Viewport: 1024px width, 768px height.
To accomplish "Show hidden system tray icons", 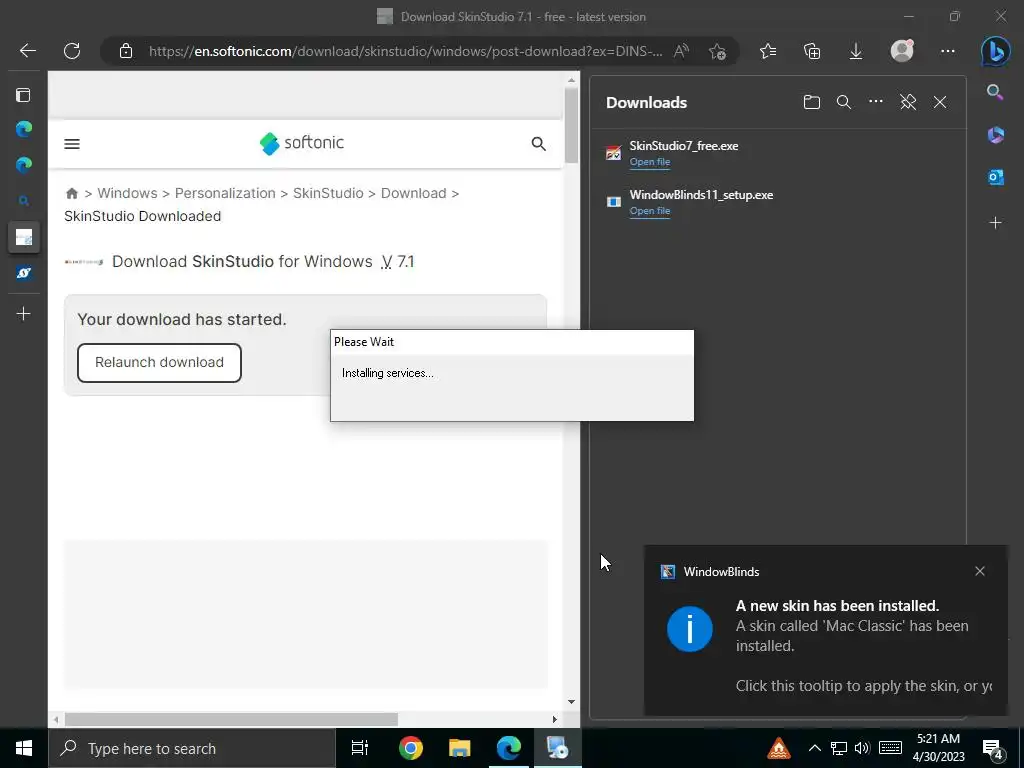I will [814, 748].
